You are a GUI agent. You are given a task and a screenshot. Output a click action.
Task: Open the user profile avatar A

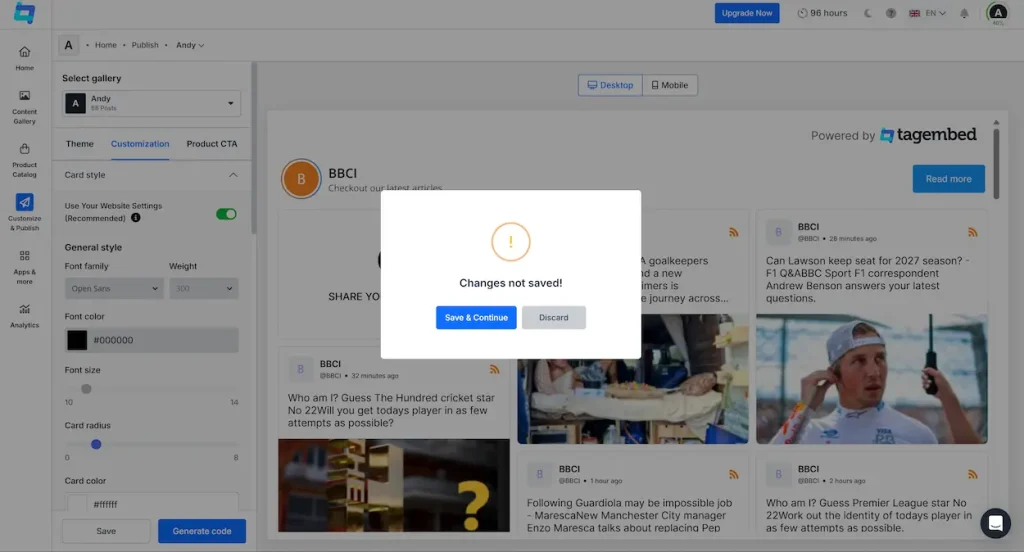pyautogui.click(x=997, y=13)
